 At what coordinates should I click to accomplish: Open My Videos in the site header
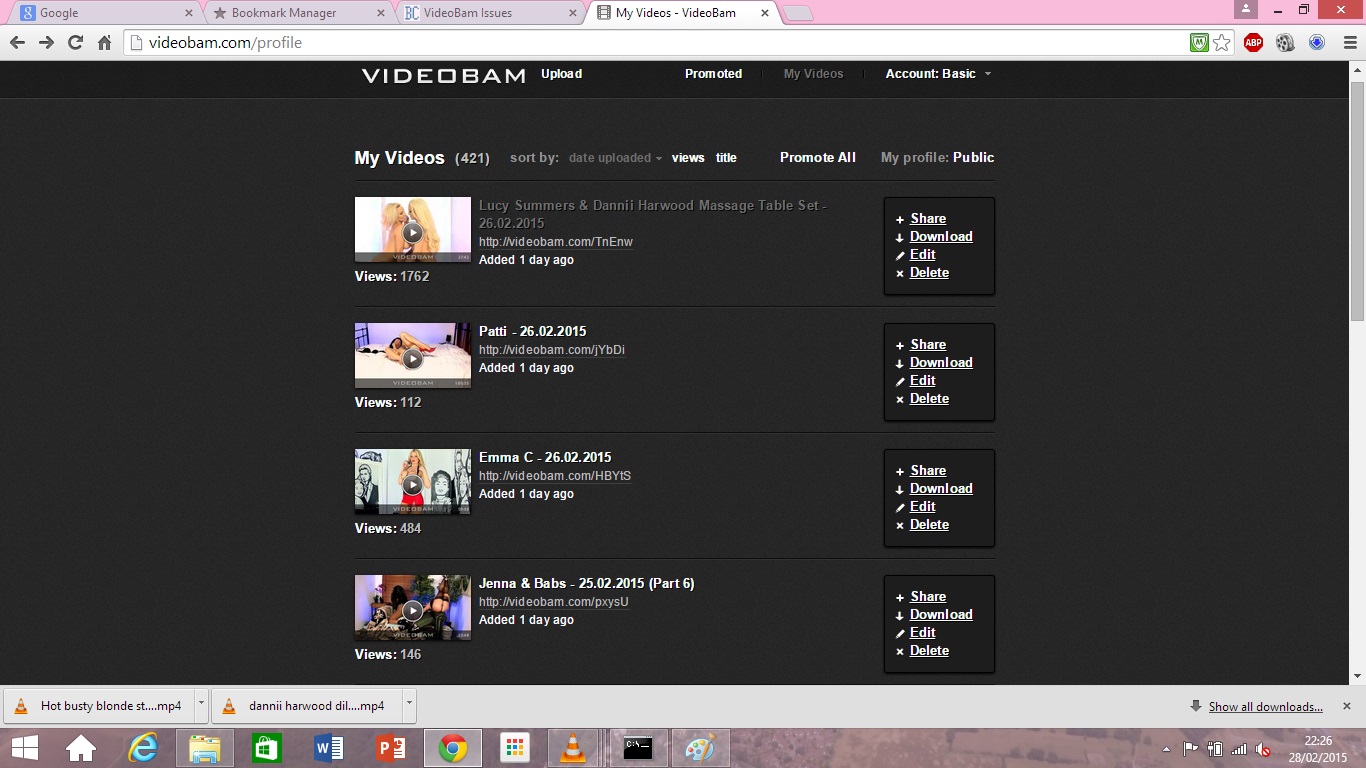813,74
